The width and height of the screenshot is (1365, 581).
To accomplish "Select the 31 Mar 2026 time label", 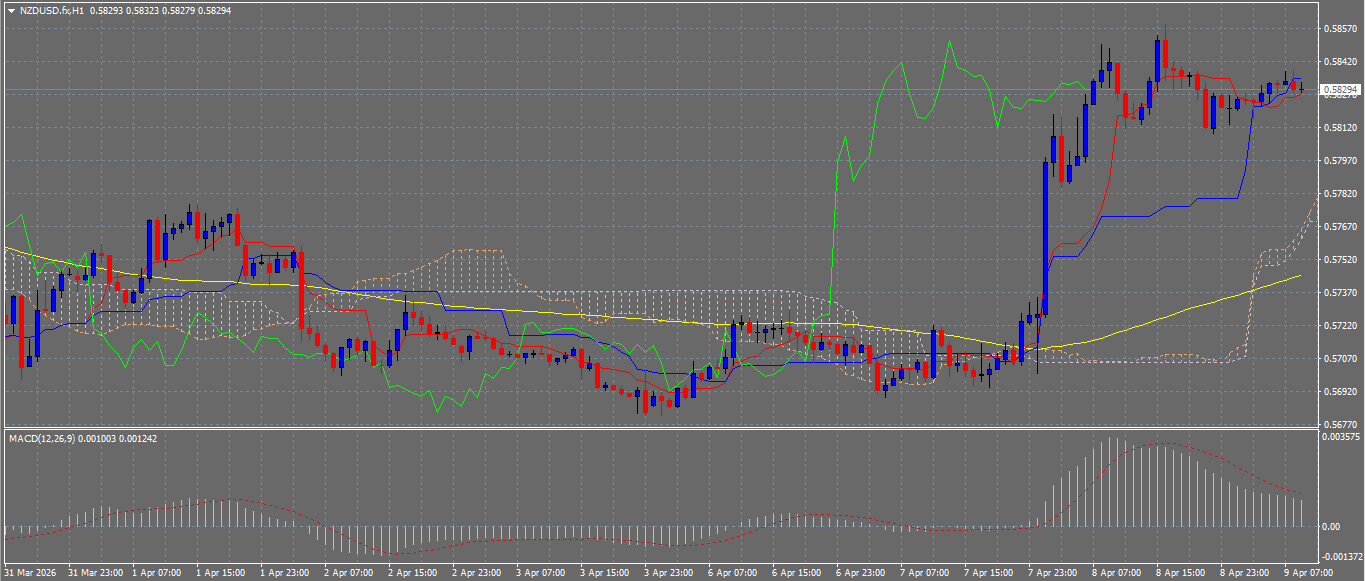I will coord(32,573).
